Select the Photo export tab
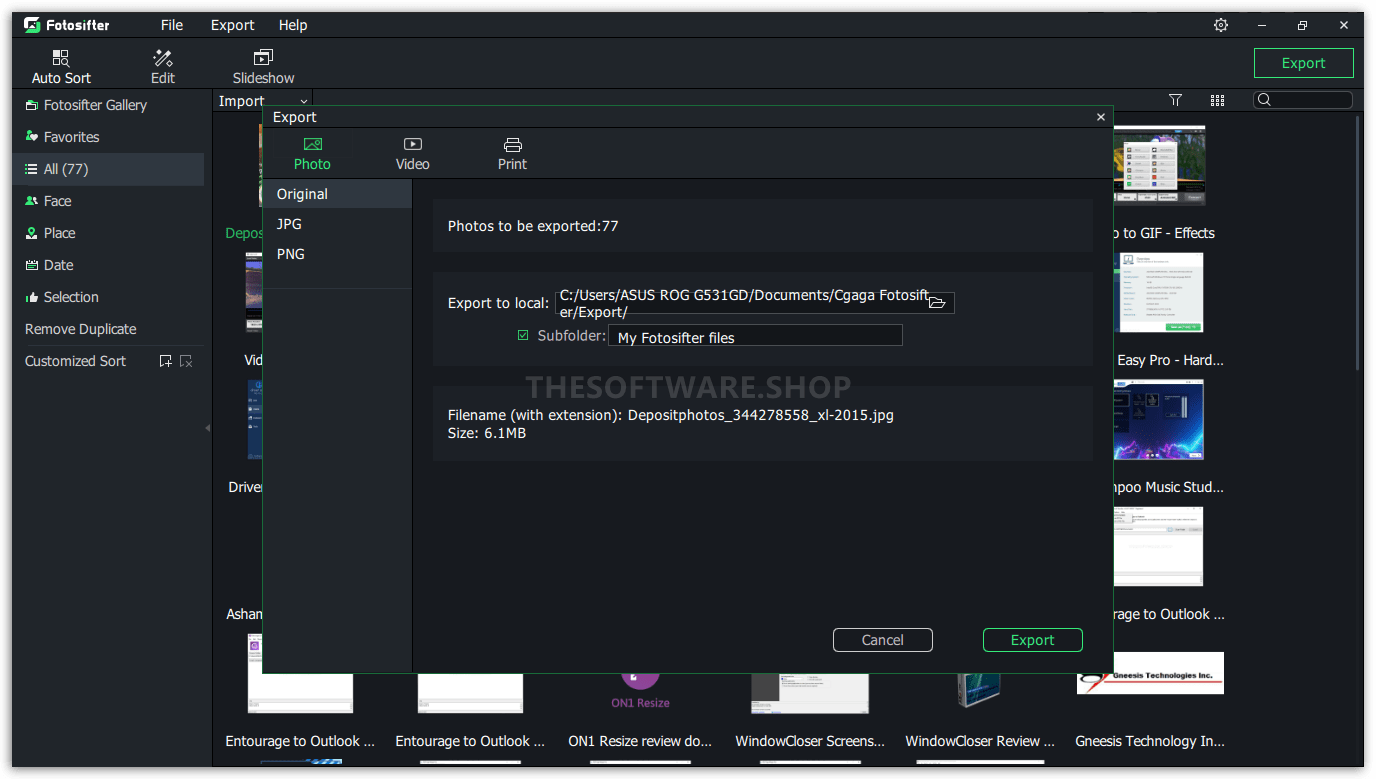 tap(312, 154)
